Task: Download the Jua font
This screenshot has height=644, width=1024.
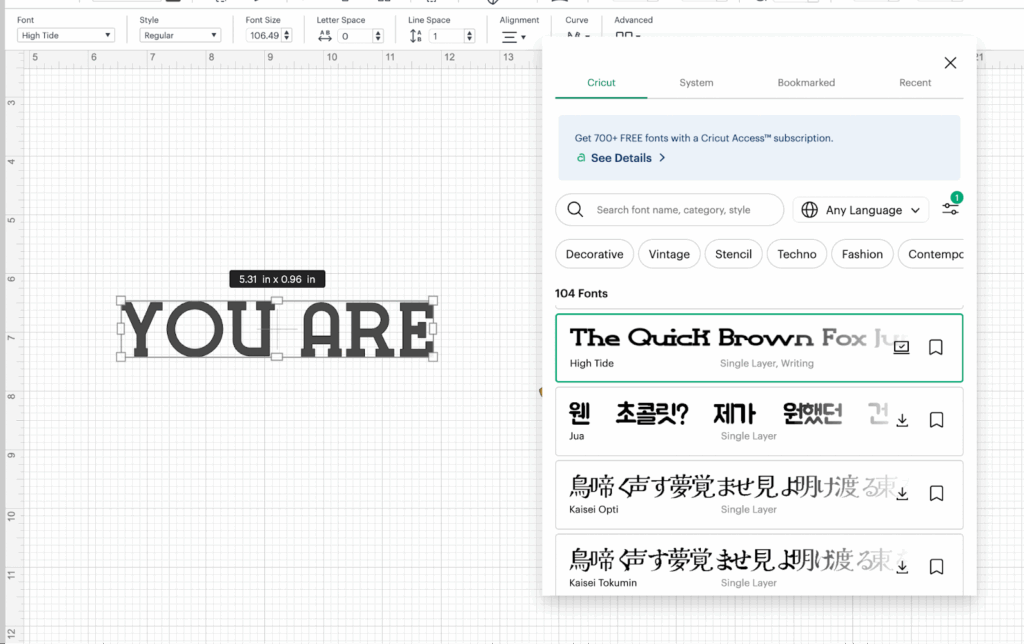Action: click(x=902, y=420)
